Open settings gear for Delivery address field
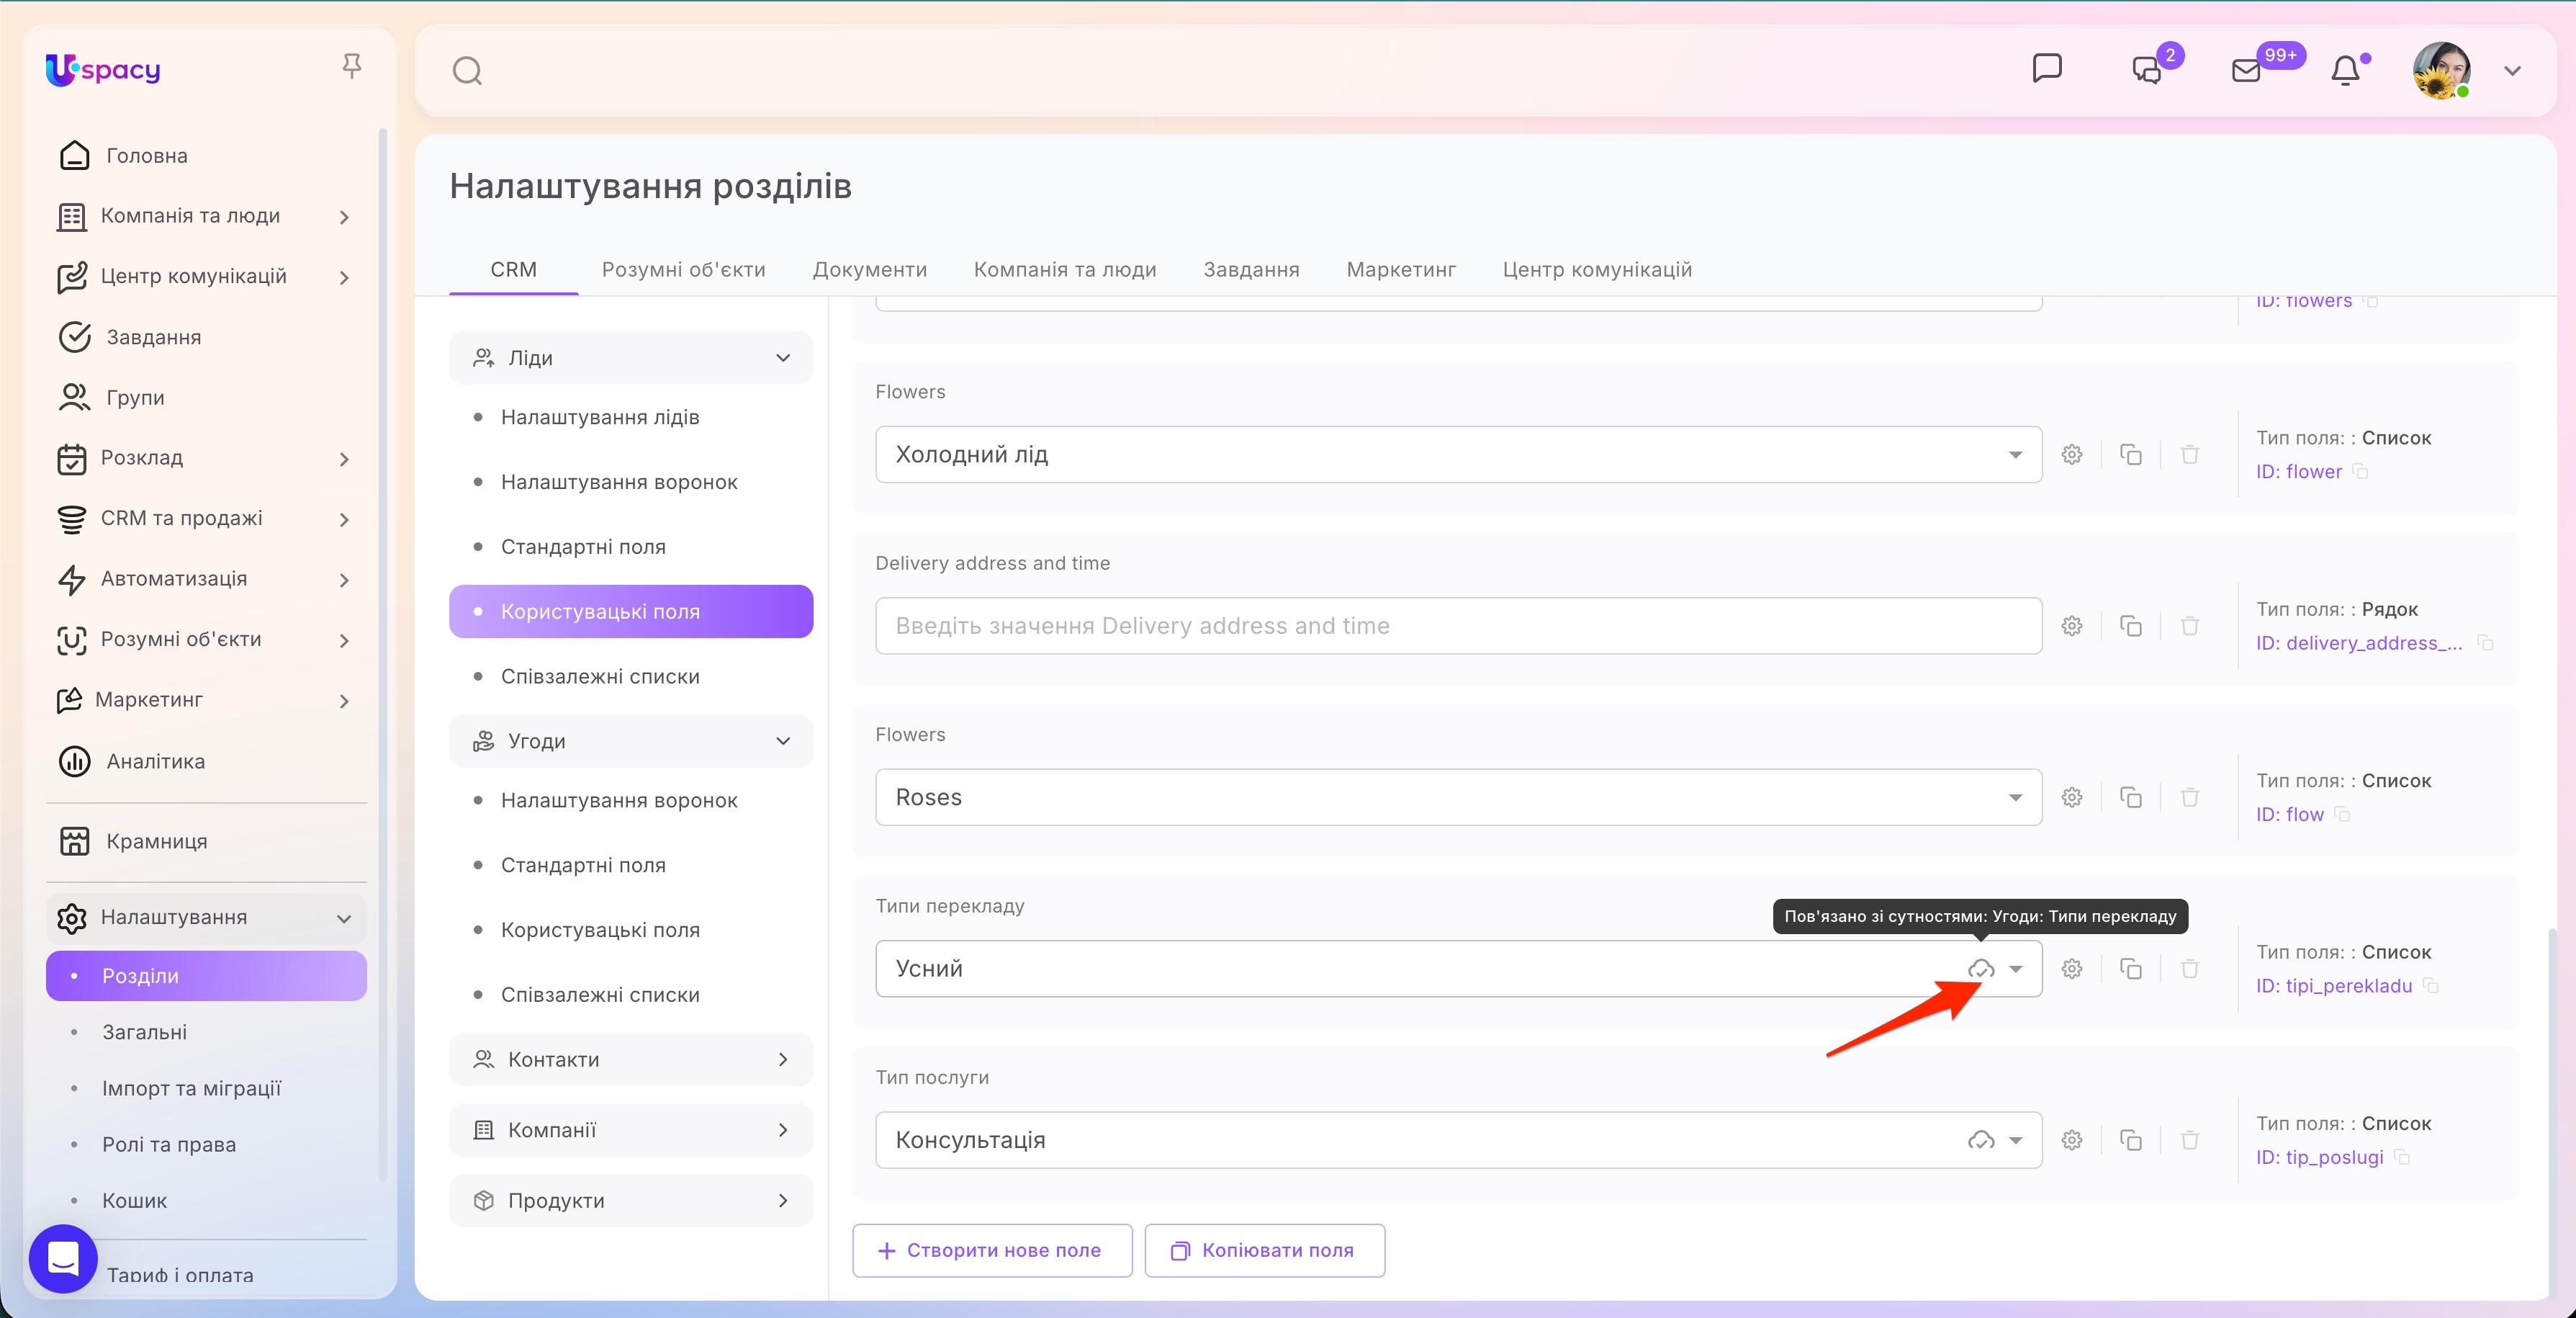Viewport: 2576px width, 1318px height. tap(2072, 626)
